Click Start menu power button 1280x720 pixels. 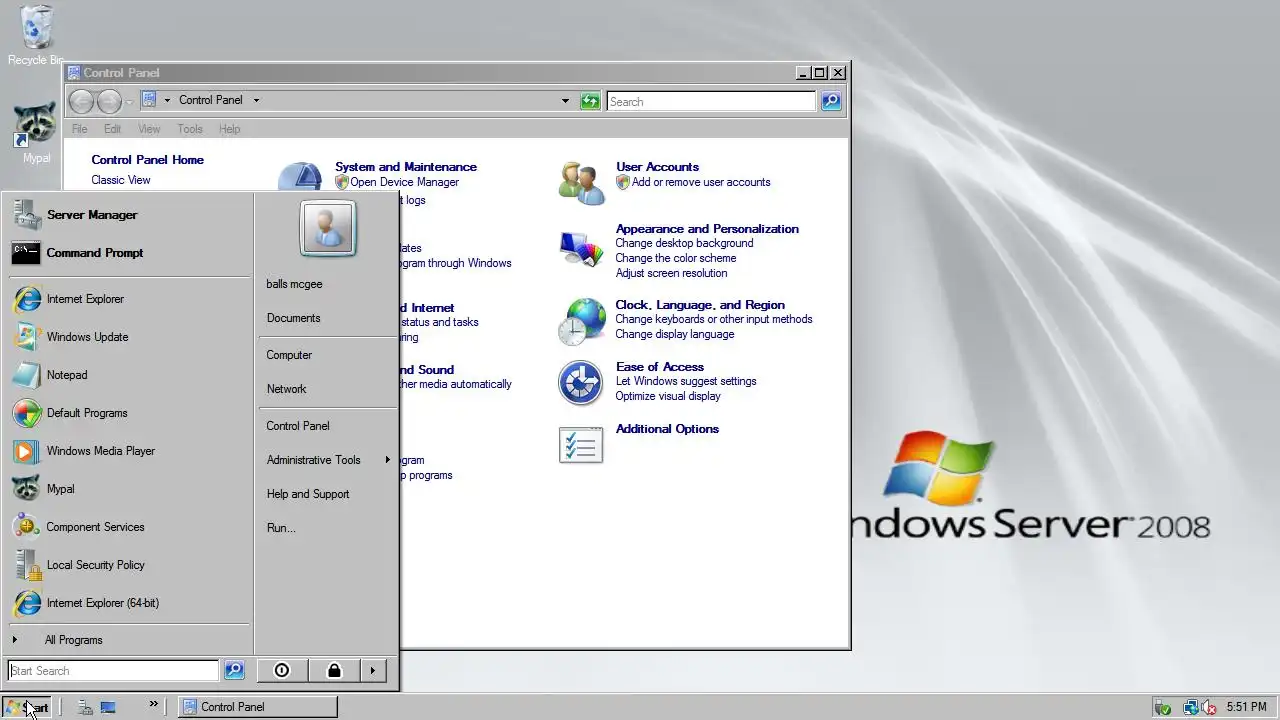[282, 671]
